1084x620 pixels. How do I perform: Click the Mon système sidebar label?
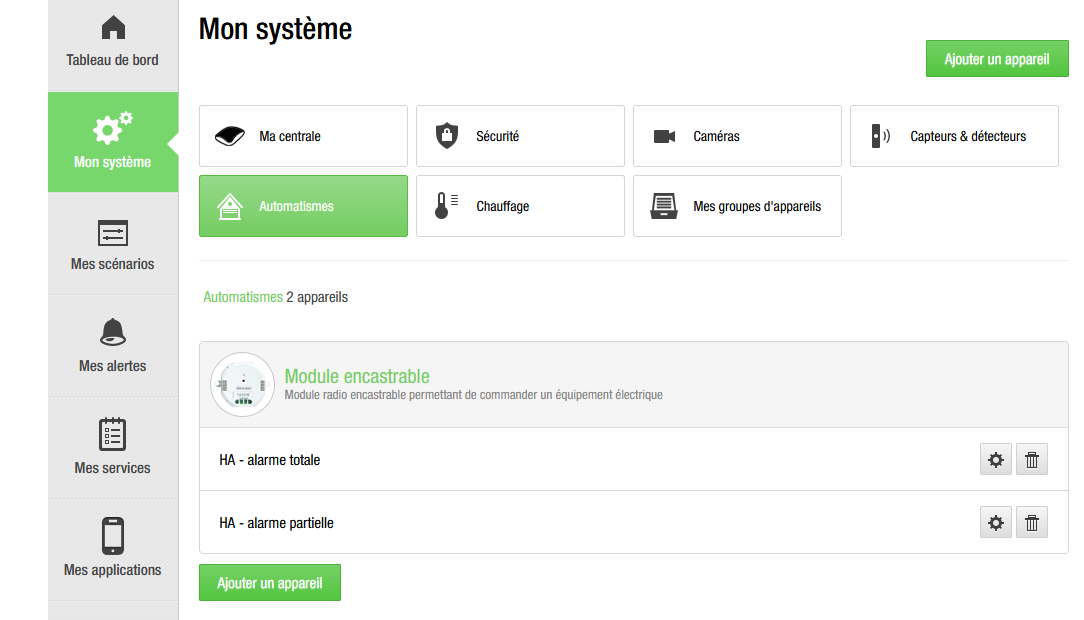coord(113,162)
